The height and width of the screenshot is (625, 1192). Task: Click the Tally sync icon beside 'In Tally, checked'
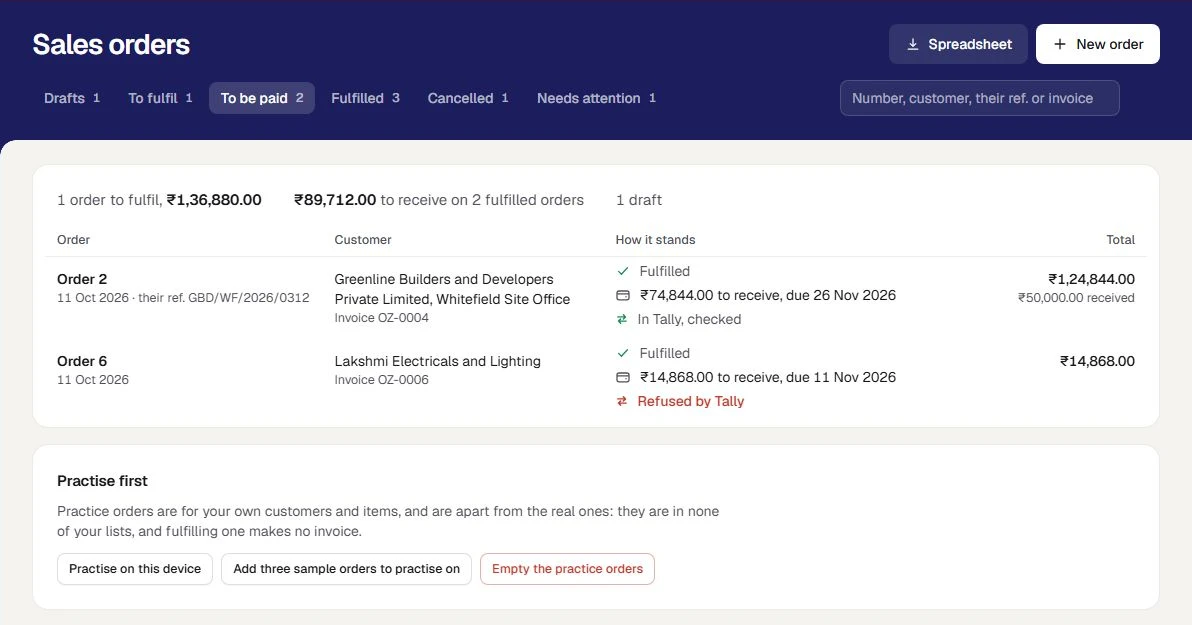[622, 319]
